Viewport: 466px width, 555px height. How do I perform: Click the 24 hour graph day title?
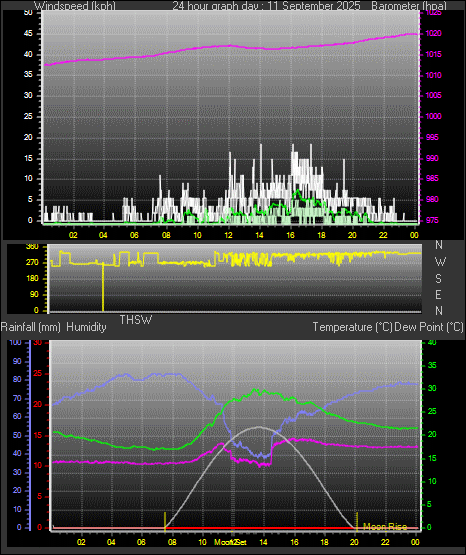[x=266, y=5]
